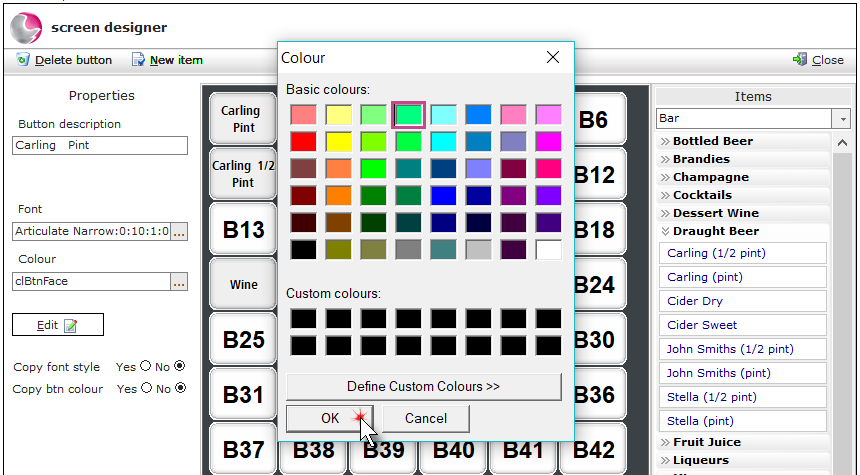Select the Wine layout button
This screenshot has height=475, width=860.
pyautogui.click(x=244, y=284)
